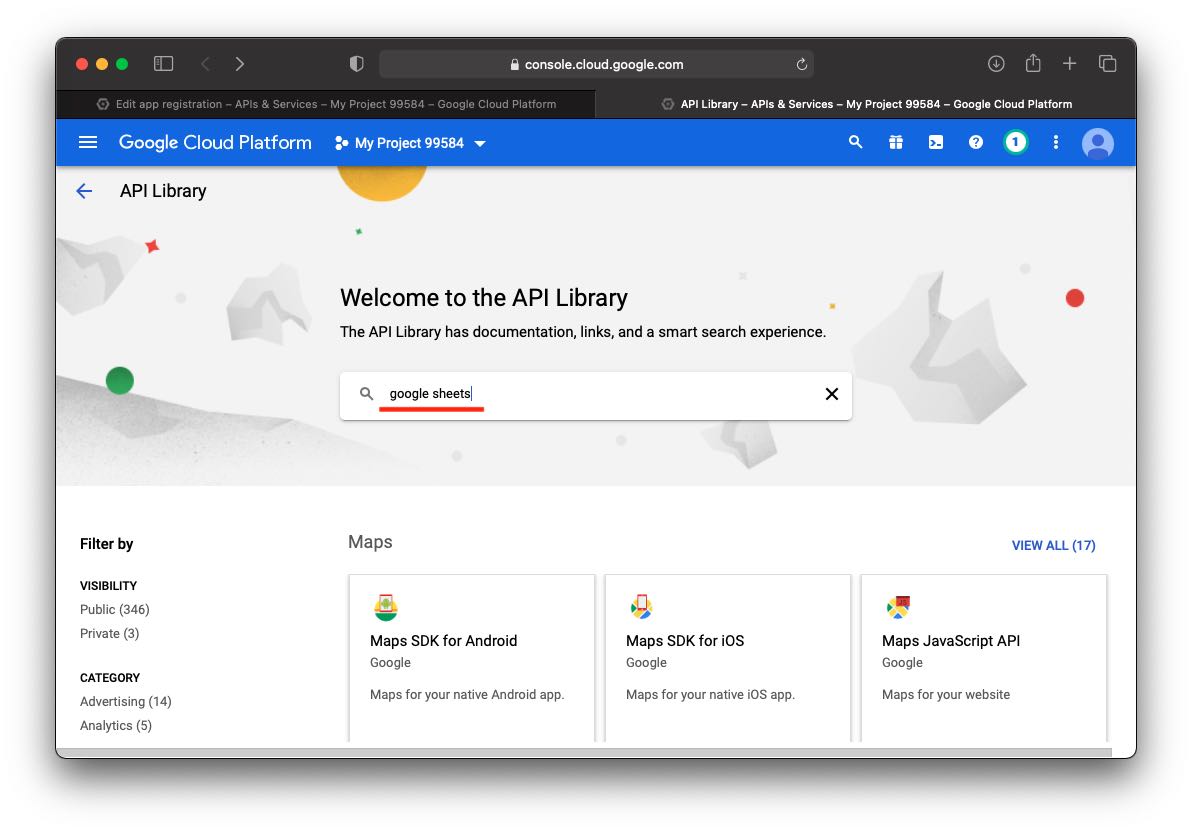Filter by Public (346) visibility
The image size is (1192, 832).
(115, 609)
